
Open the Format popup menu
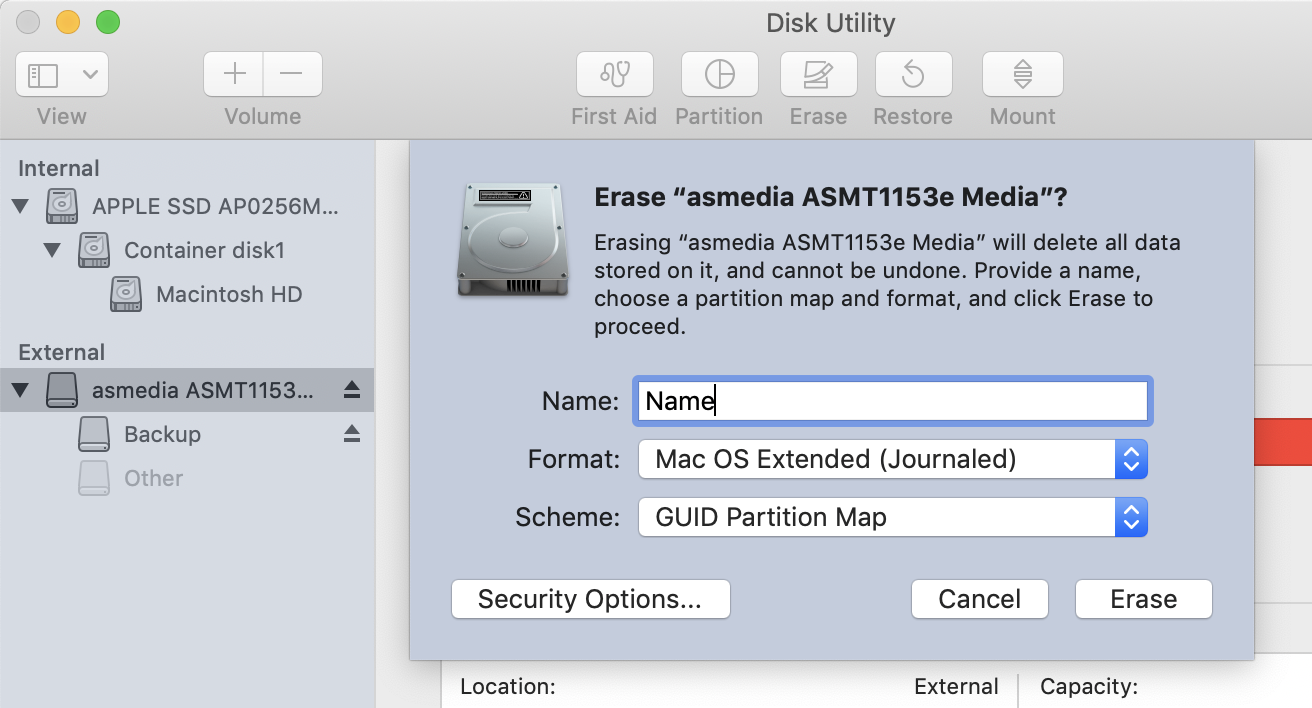pos(892,460)
